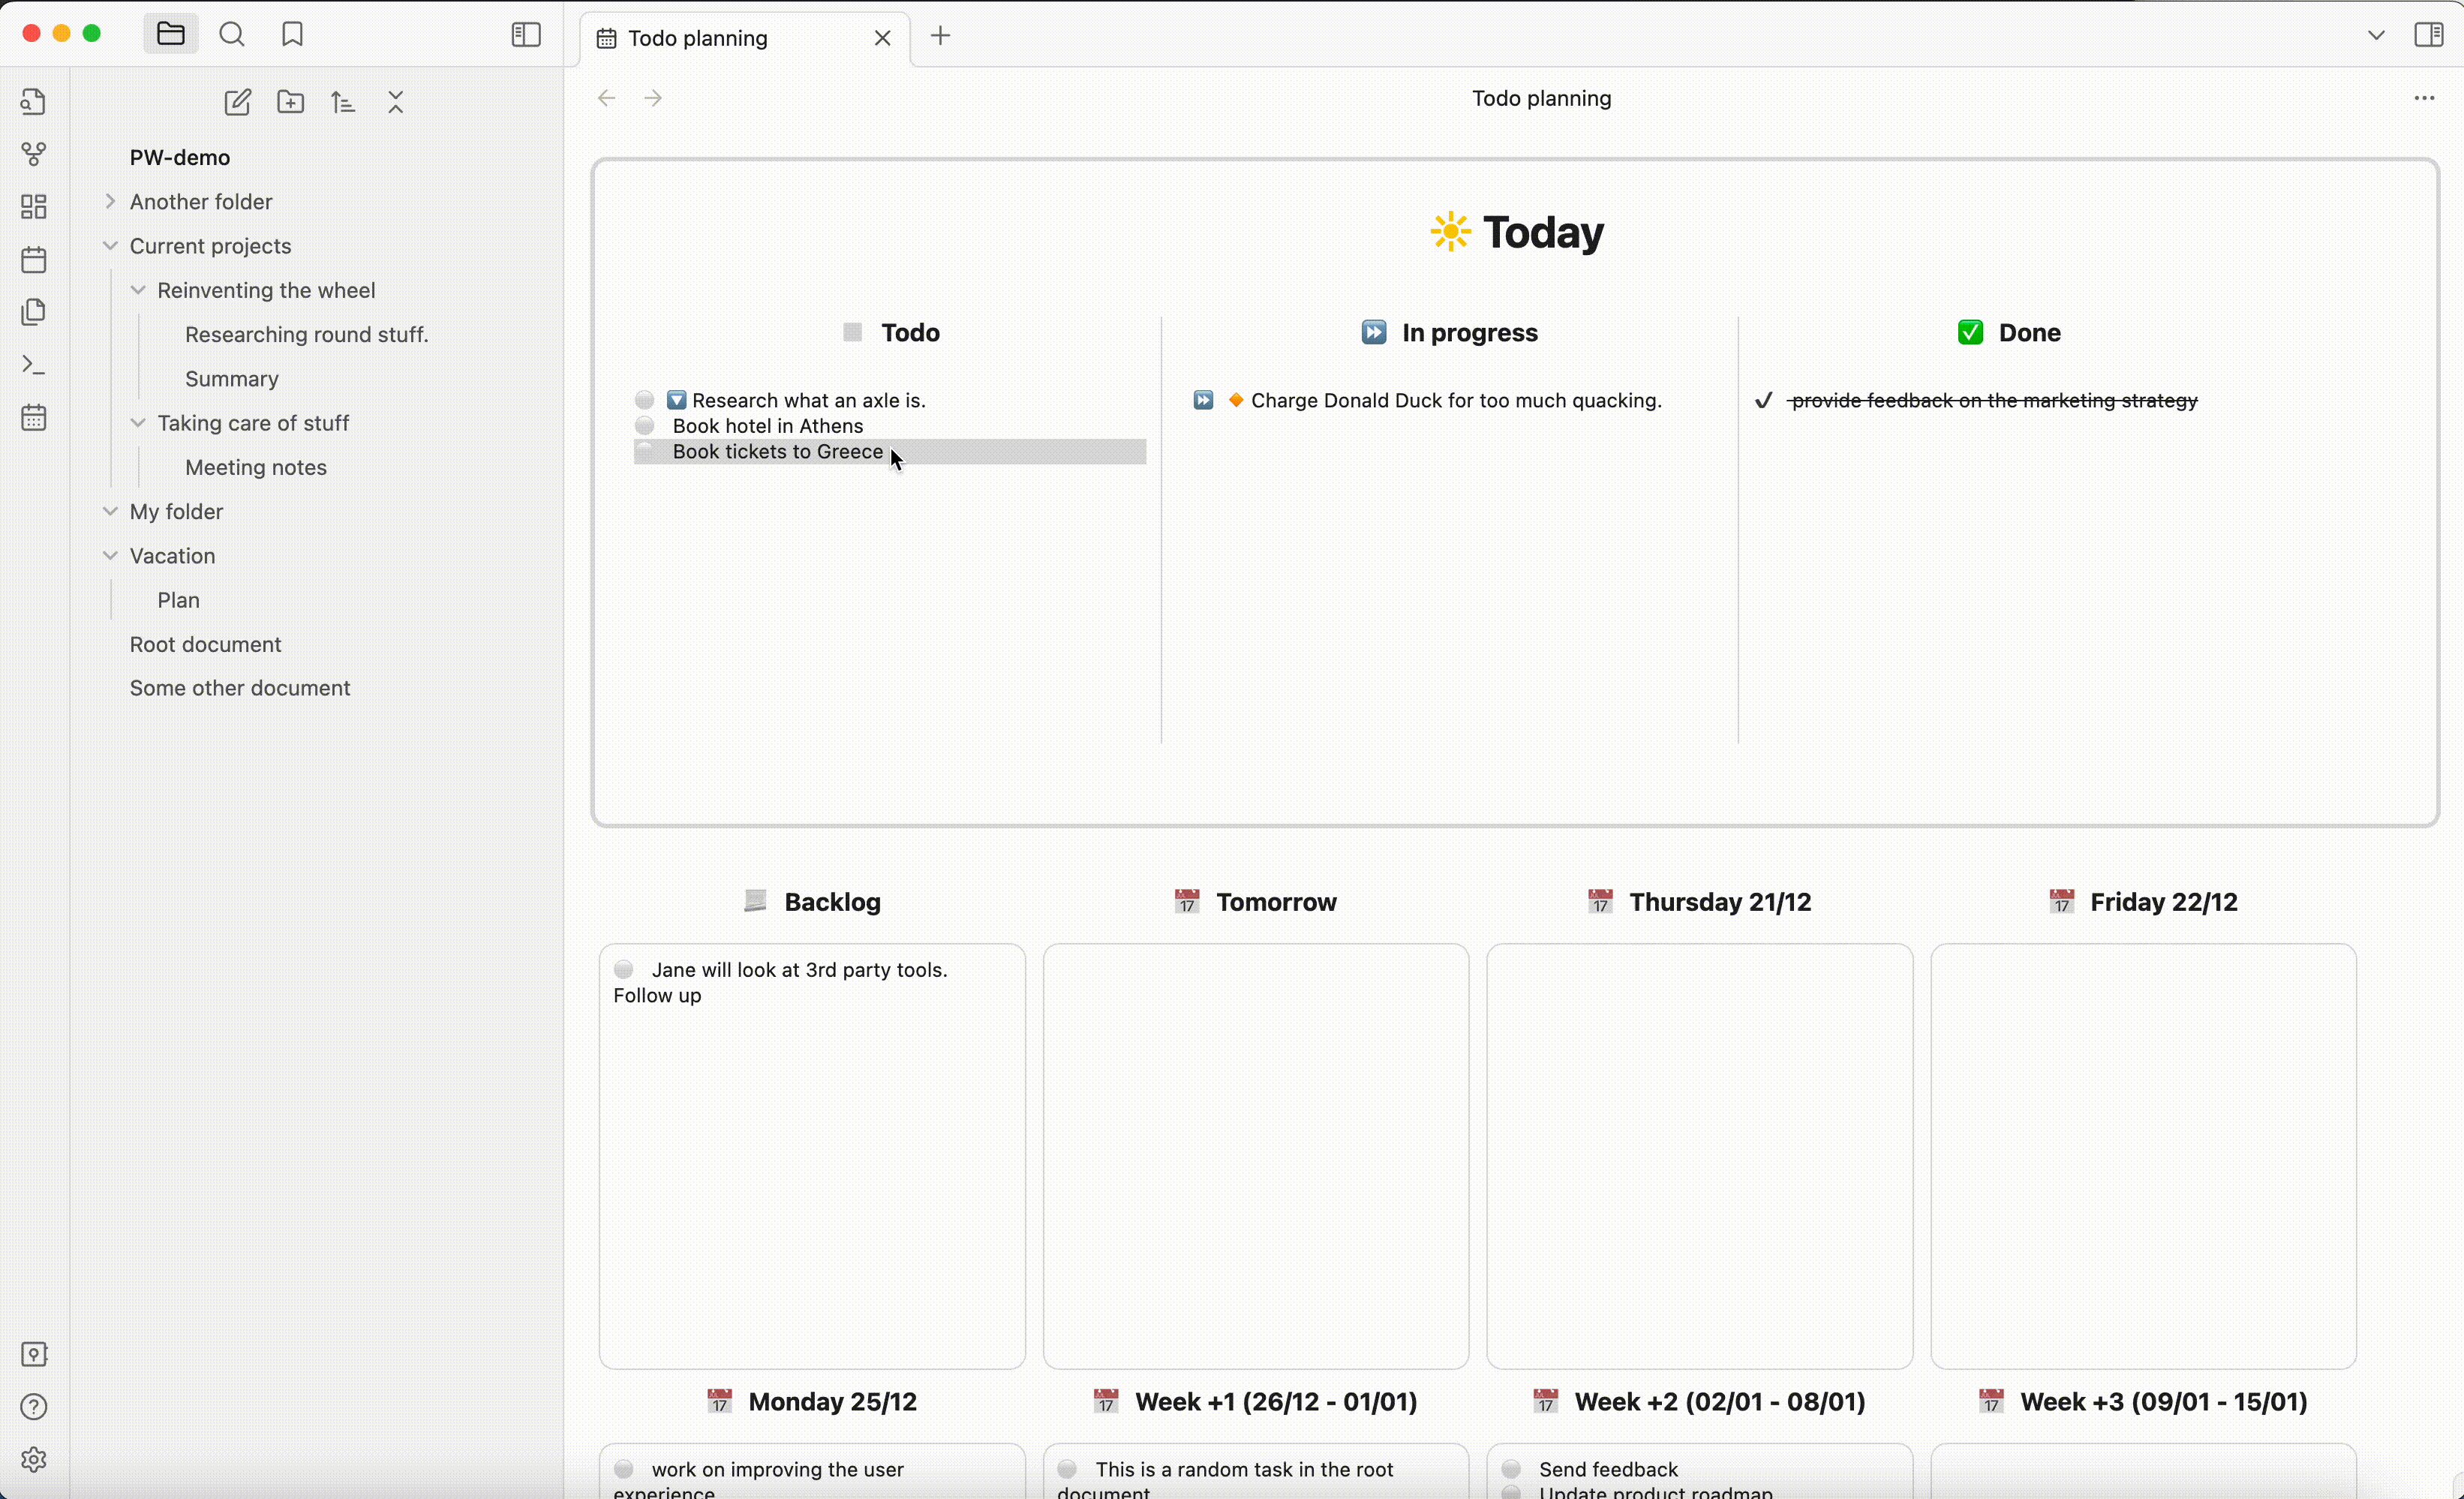Open the Meeting notes document
2464x1499 pixels.
click(x=256, y=467)
